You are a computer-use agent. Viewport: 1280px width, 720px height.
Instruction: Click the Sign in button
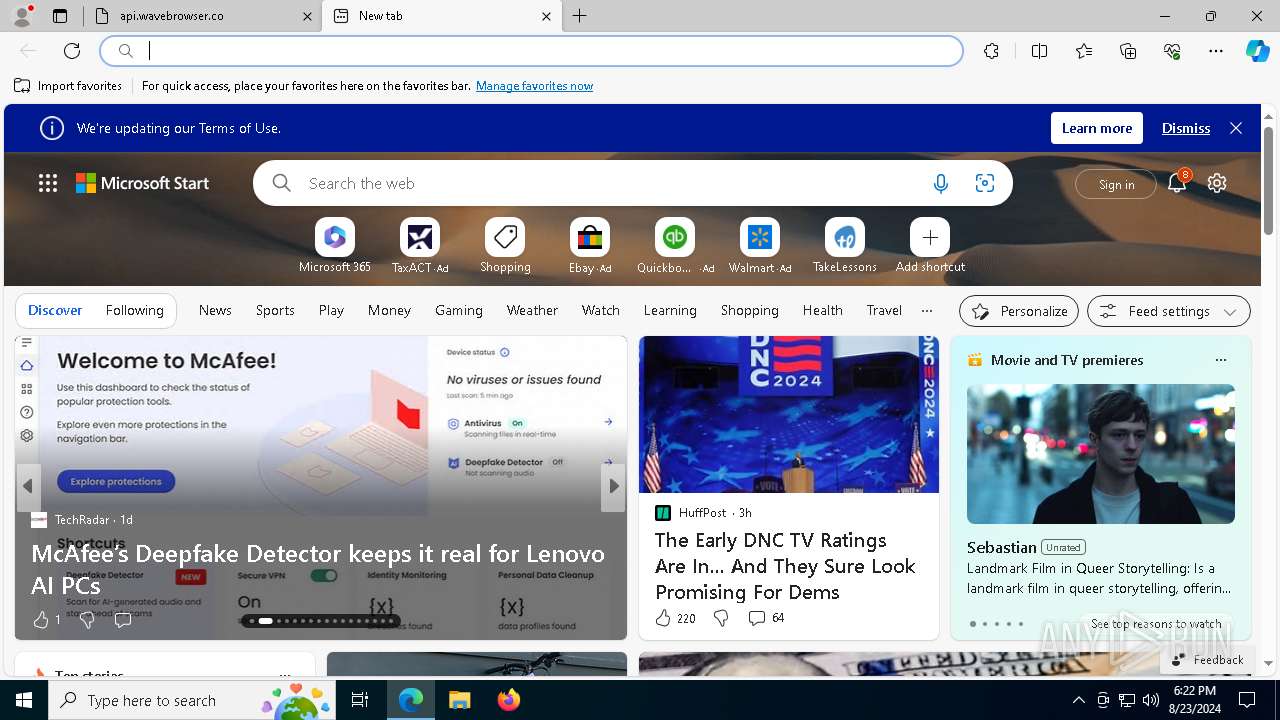(1116, 184)
